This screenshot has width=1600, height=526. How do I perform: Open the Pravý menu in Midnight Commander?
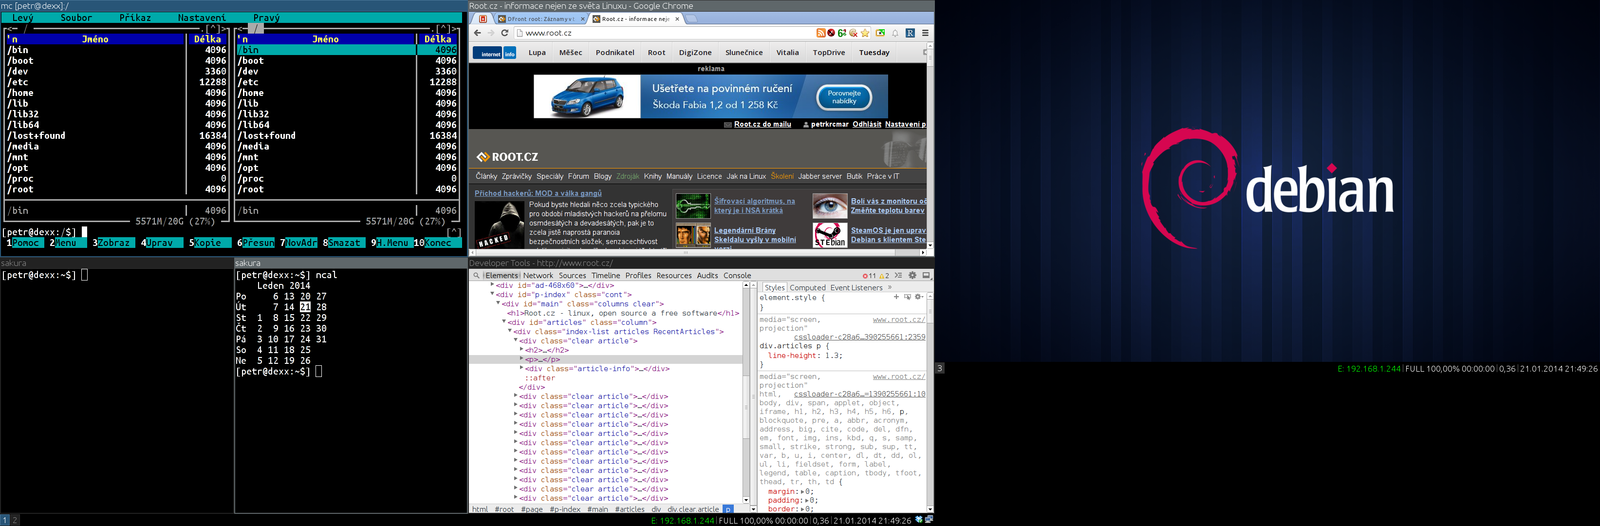click(266, 17)
